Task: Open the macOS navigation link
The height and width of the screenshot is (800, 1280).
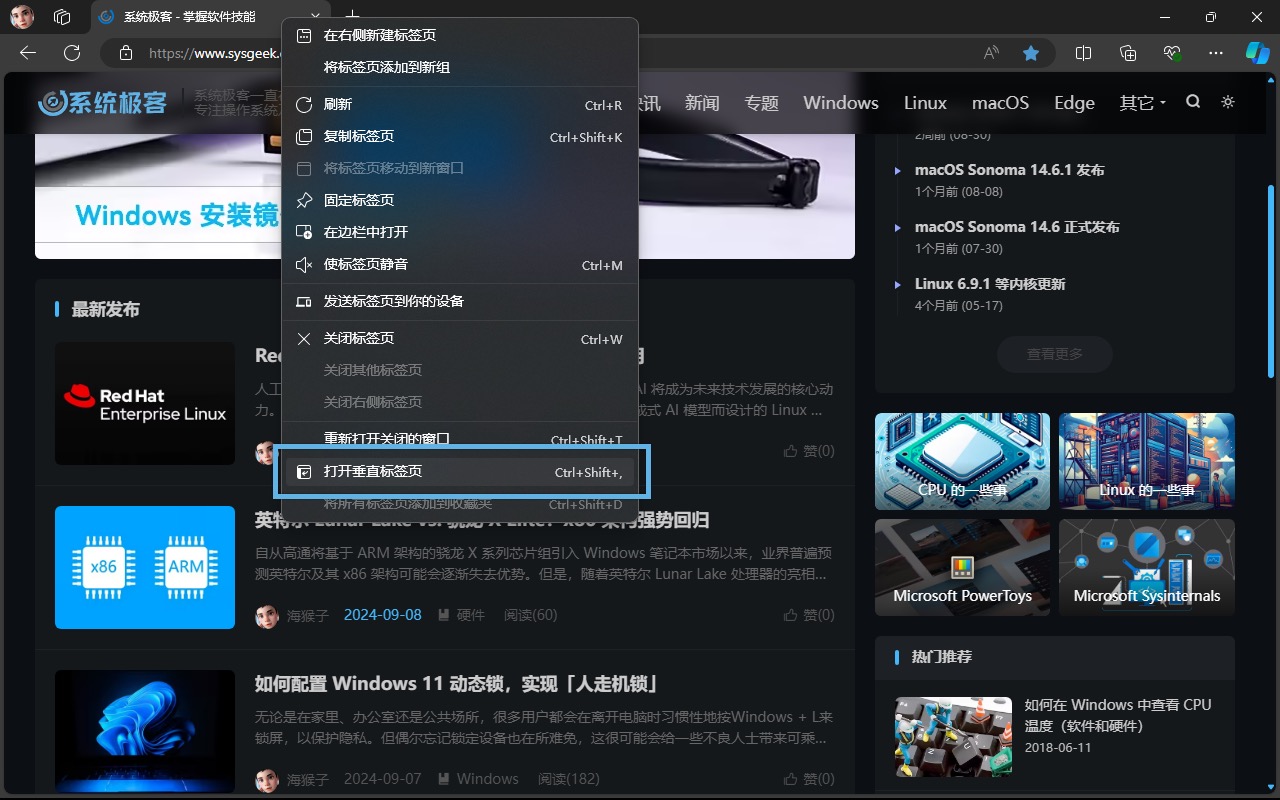Action: (1000, 102)
